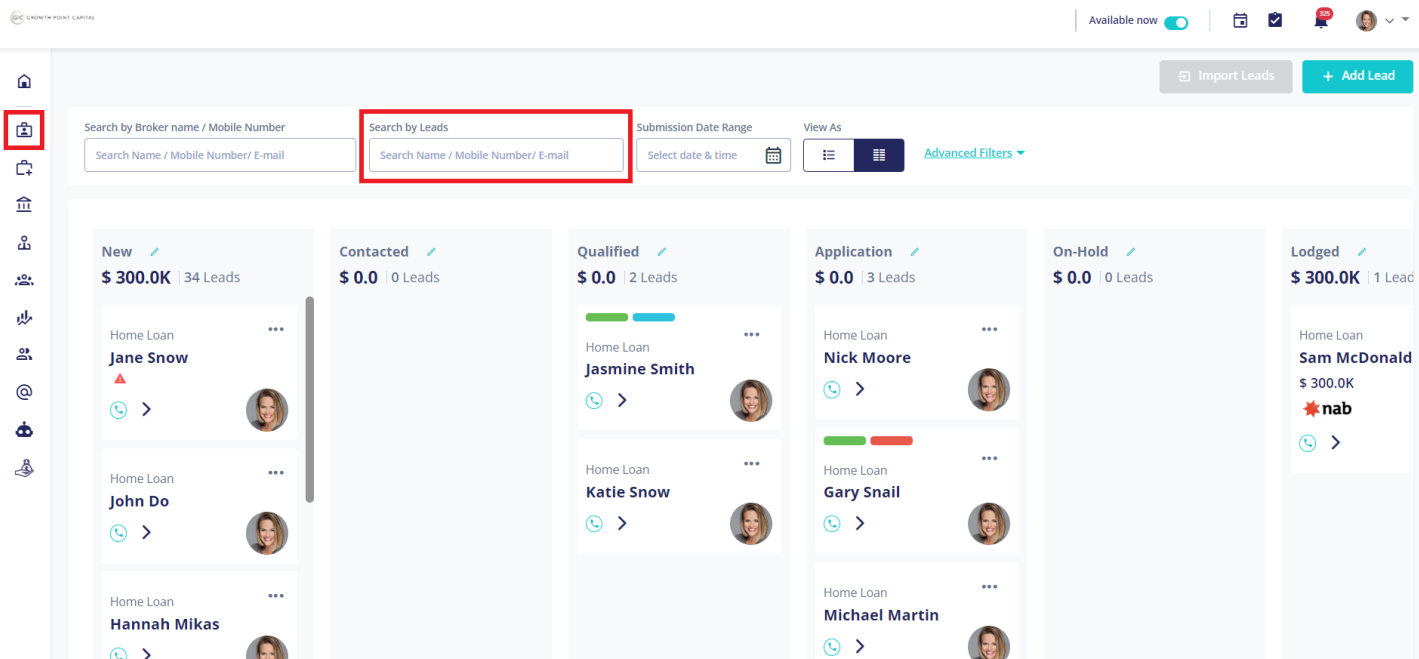Image resolution: width=1419 pixels, height=659 pixels.
Task: Call Gary Snail using the phone icon
Action: point(832,523)
